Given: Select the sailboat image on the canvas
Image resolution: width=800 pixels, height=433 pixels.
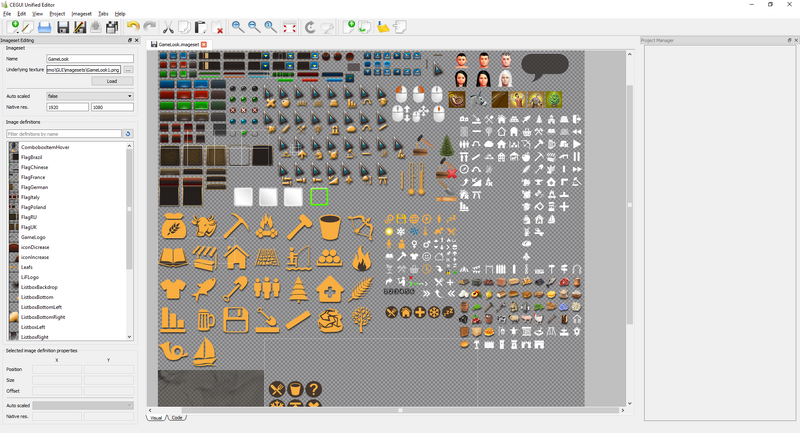Looking at the screenshot, I should (x=204, y=351).
